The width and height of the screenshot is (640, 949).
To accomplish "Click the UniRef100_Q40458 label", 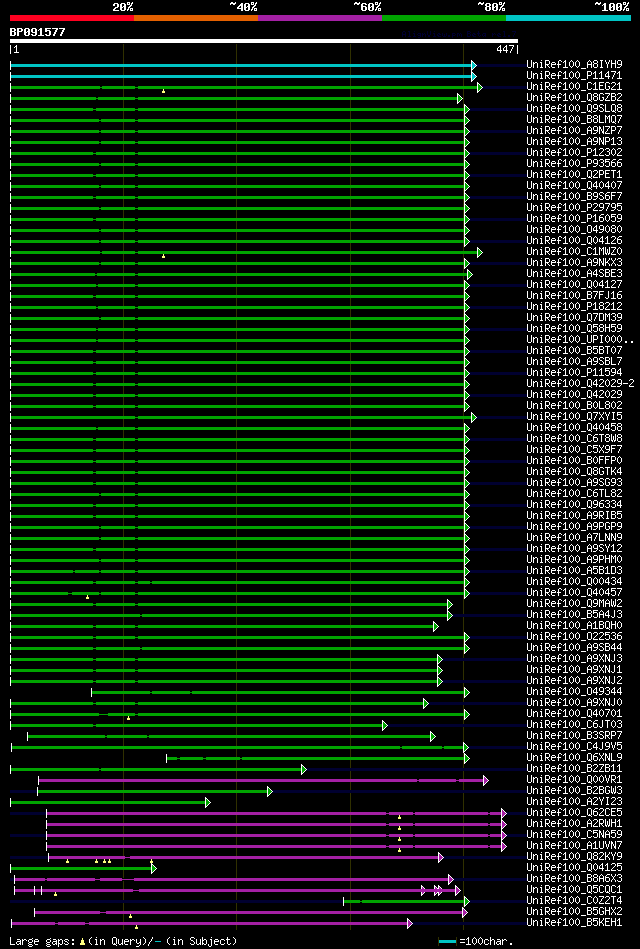I will coord(575,428).
